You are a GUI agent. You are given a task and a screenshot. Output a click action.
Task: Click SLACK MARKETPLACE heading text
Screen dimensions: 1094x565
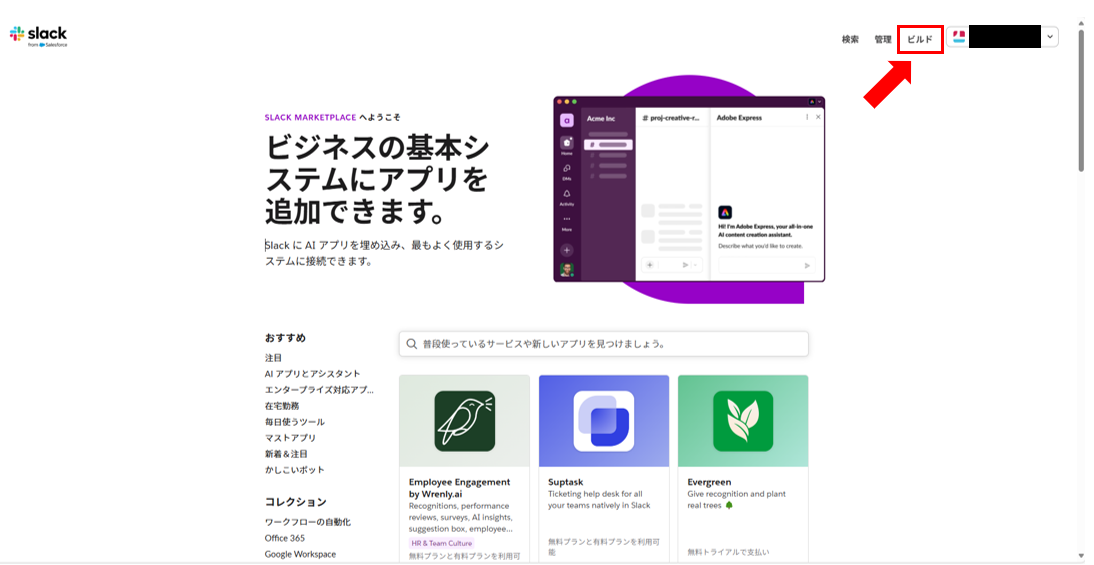[x=310, y=117]
